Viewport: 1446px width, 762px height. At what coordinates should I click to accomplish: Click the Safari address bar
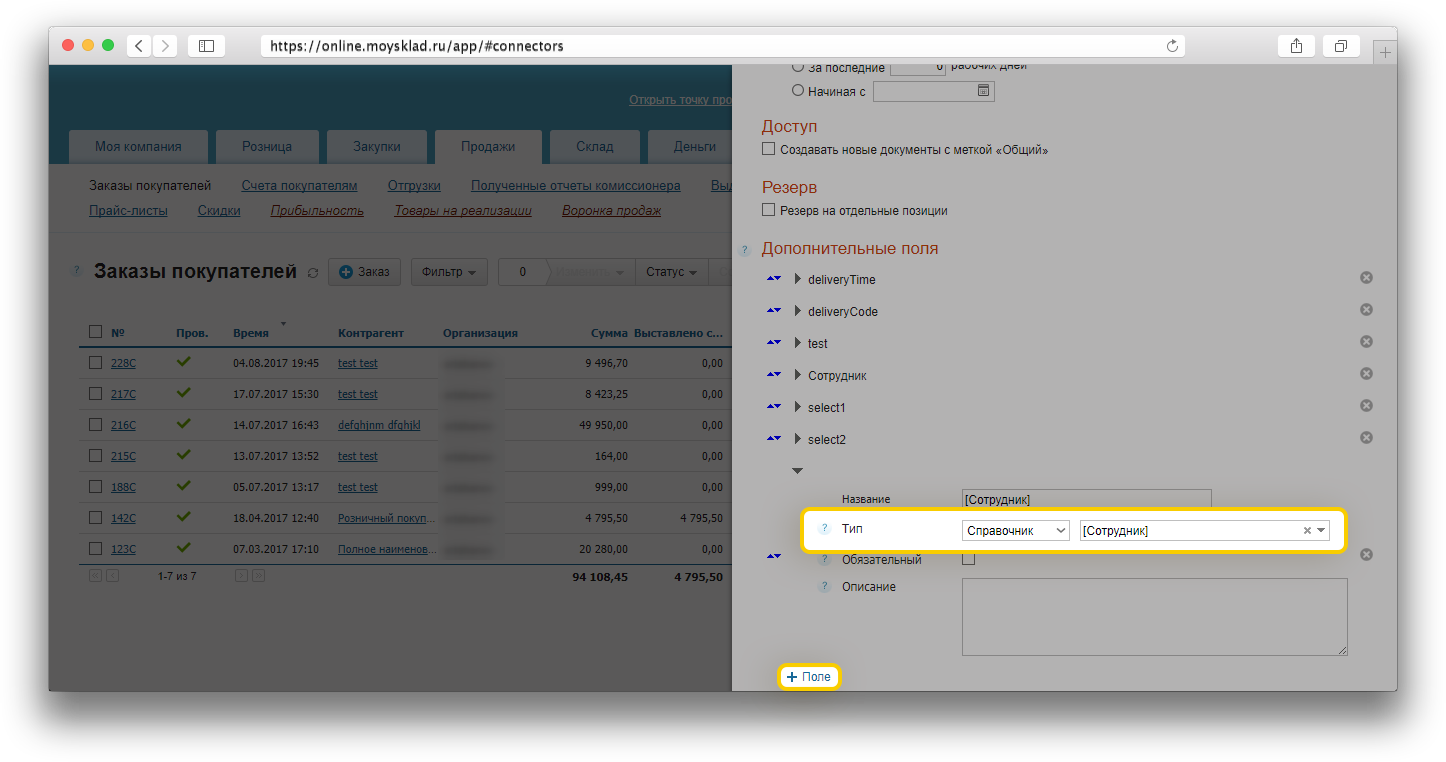pos(722,46)
